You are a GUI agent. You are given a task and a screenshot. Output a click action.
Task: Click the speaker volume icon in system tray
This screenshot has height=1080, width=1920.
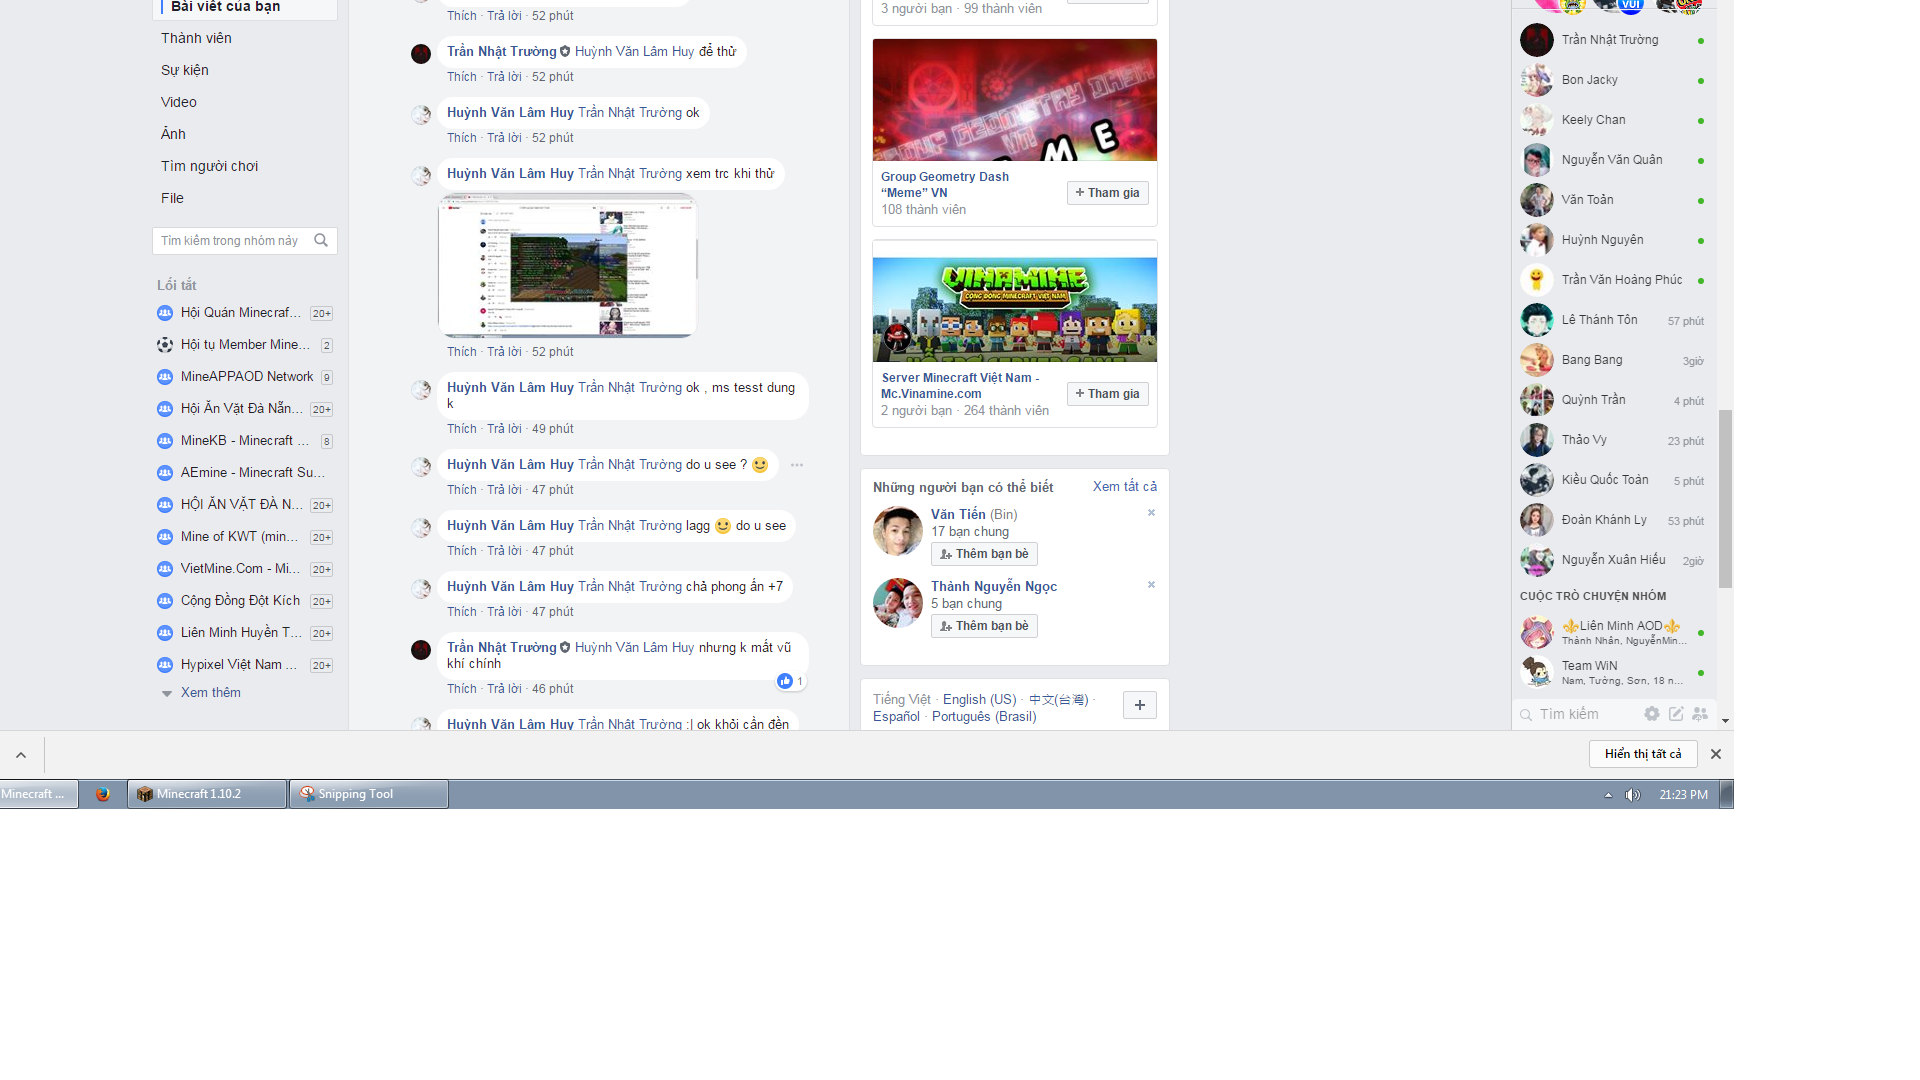1633,795
